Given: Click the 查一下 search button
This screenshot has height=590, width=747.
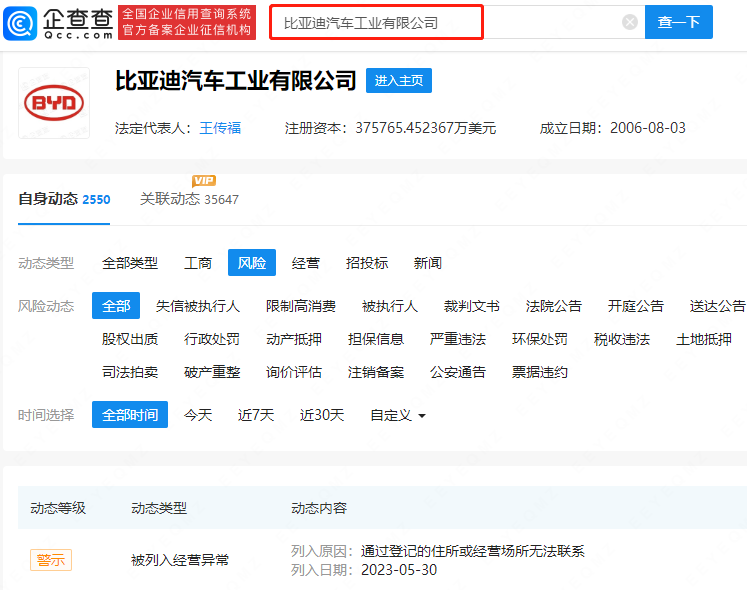Looking at the screenshot, I should (x=678, y=22).
